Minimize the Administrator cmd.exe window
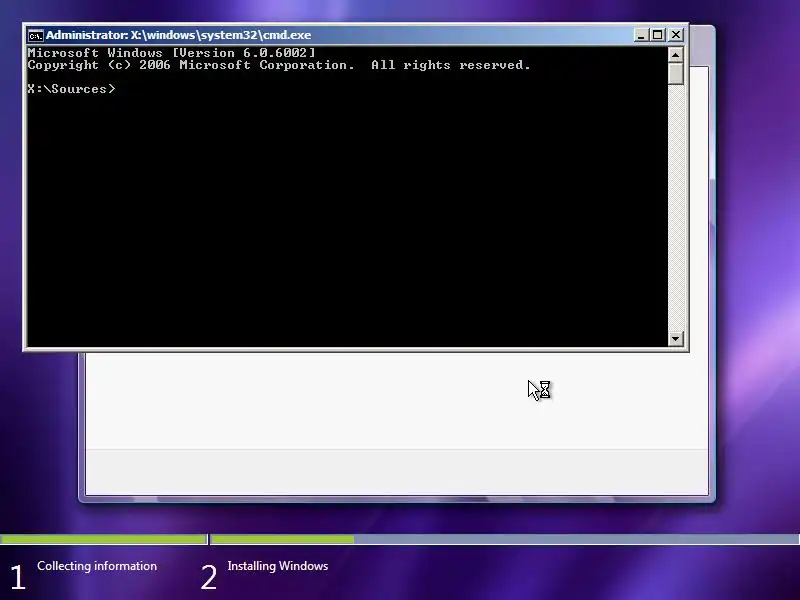Screen dimensions: 800x600 click(x=641, y=35)
